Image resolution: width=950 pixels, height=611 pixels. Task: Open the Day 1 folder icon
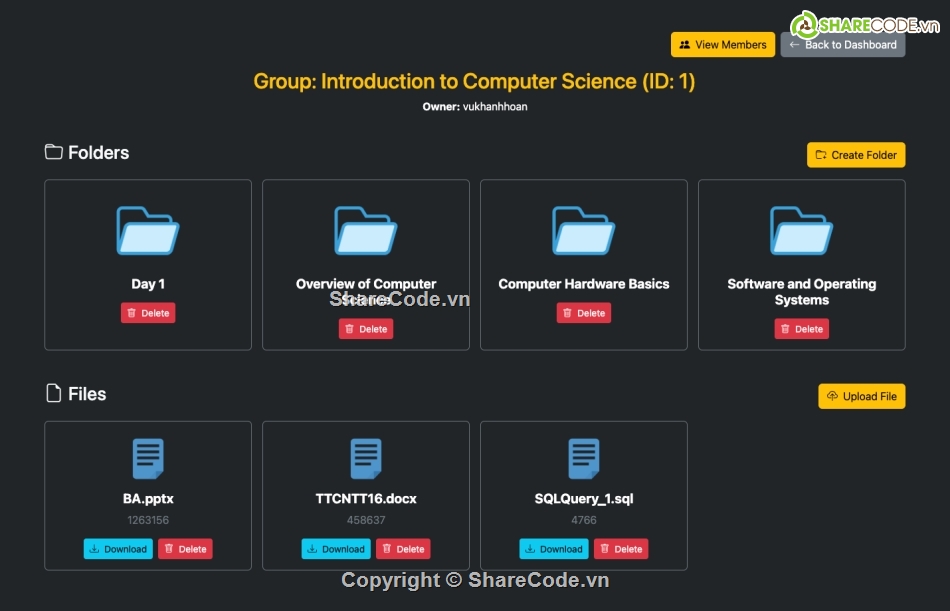click(x=148, y=231)
